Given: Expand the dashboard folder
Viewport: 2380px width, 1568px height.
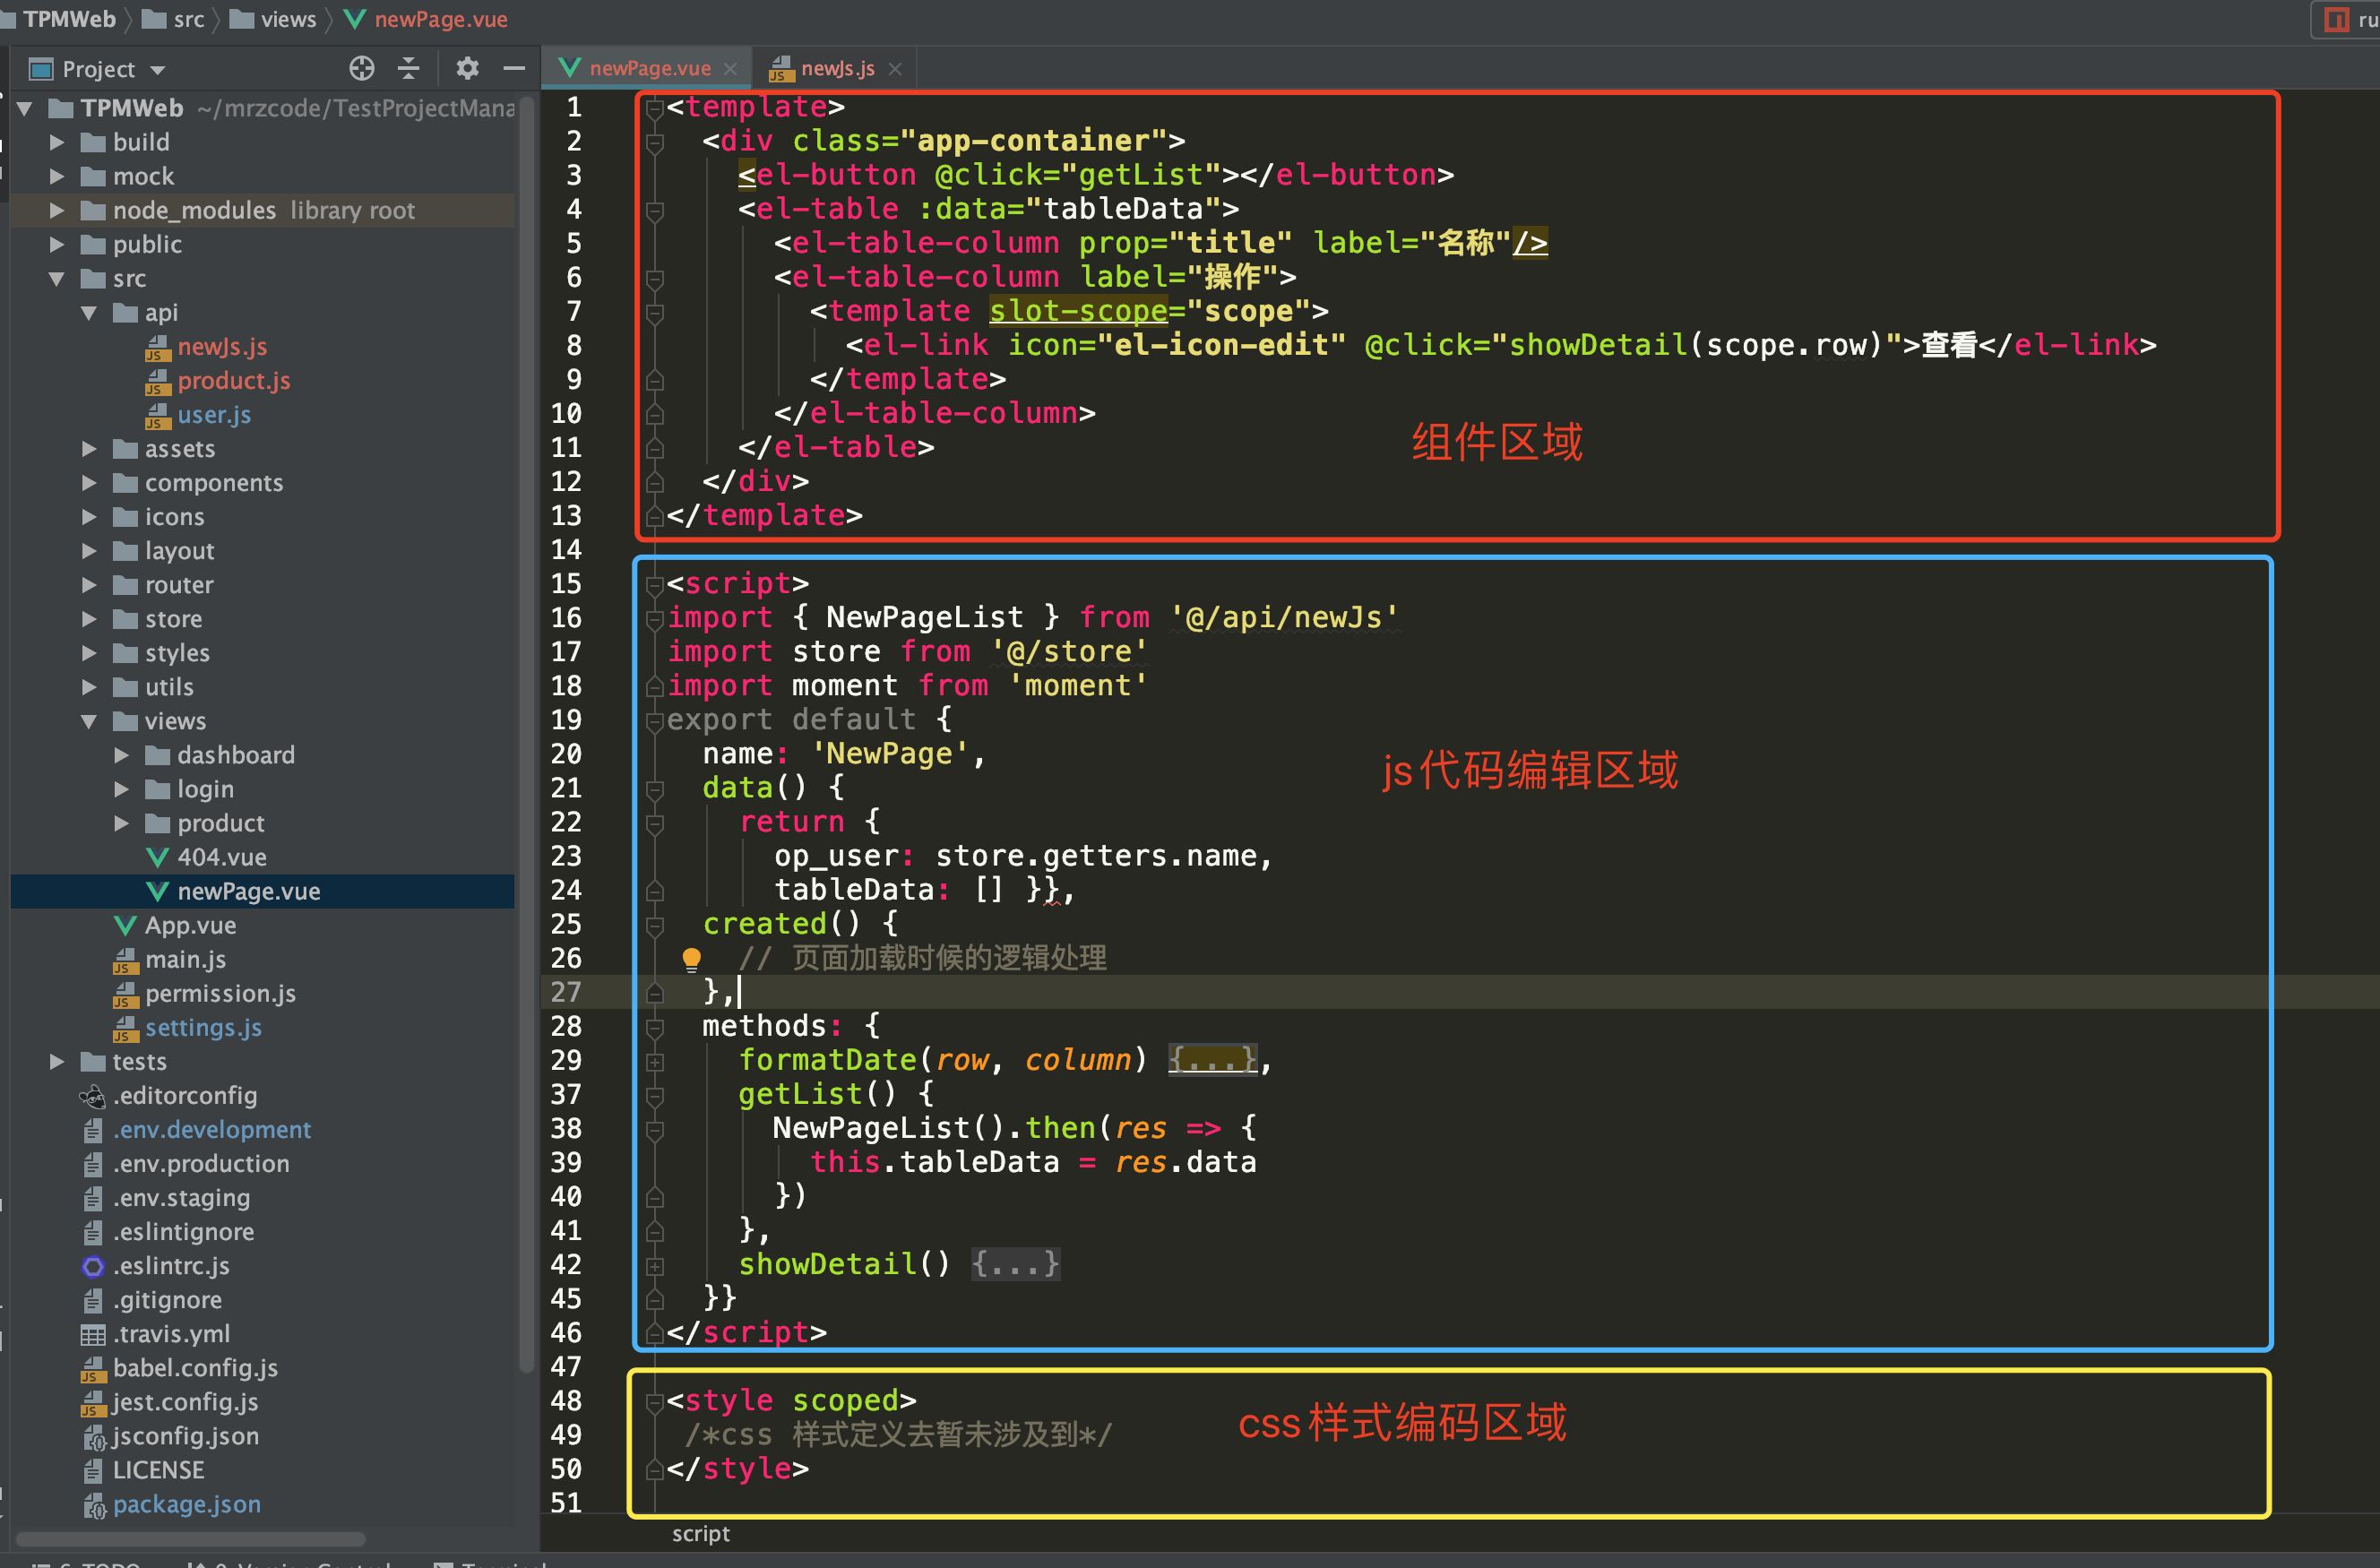Looking at the screenshot, I should [x=121, y=755].
